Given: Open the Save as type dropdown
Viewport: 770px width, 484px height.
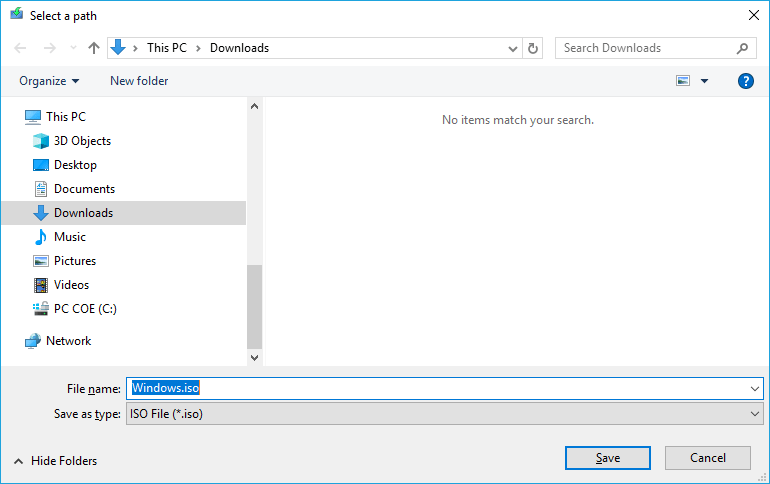Looking at the screenshot, I should pos(755,414).
